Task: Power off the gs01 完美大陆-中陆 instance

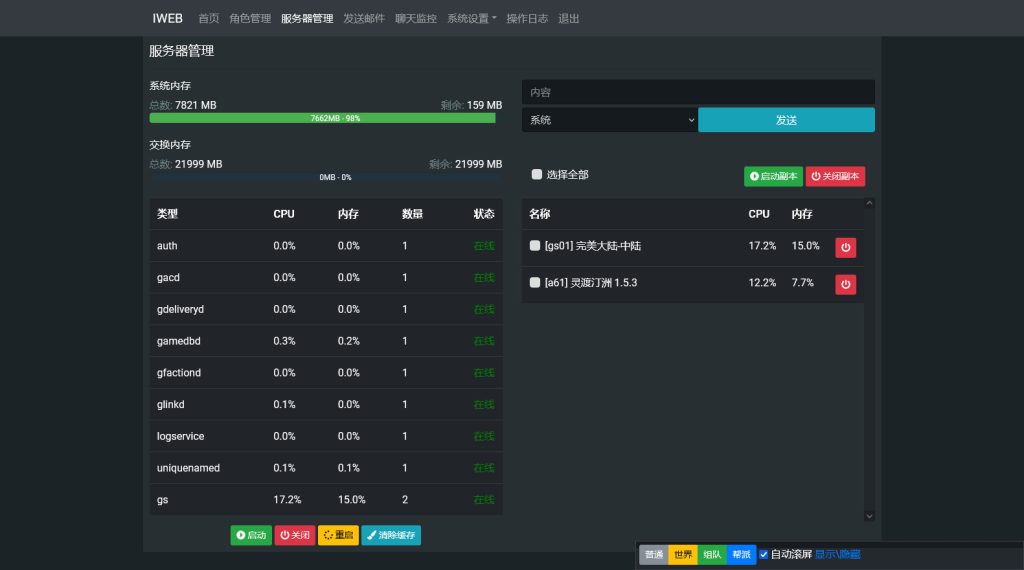Action: point(845,247)
